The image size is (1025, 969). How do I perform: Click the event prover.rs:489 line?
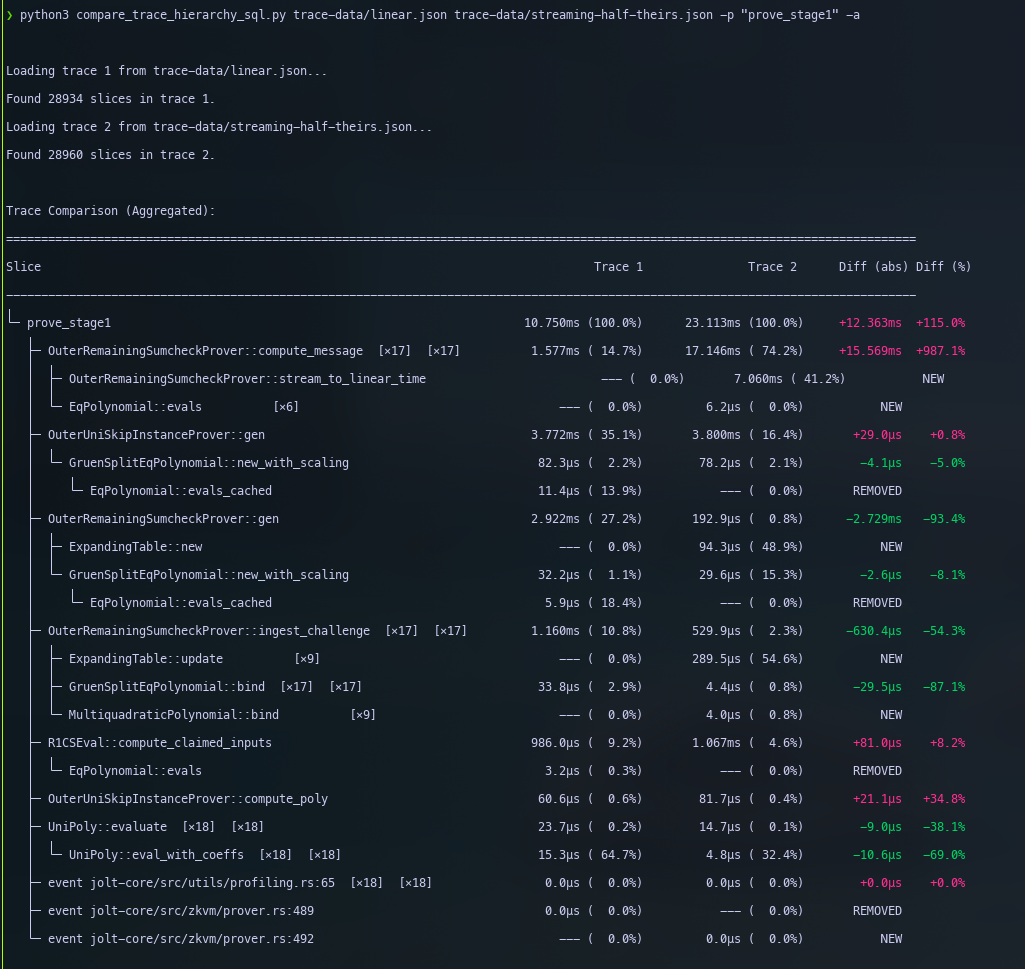pyautogui.click(x=180, y=911)
